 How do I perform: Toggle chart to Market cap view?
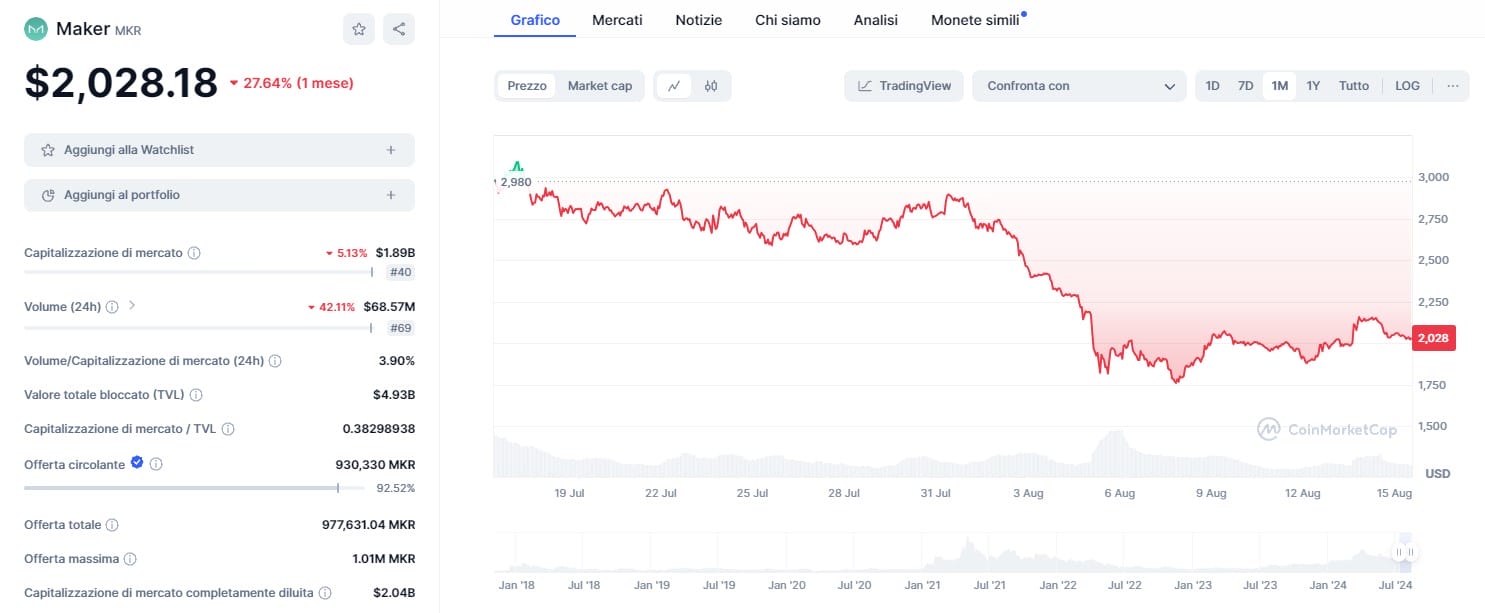[600, 86]
